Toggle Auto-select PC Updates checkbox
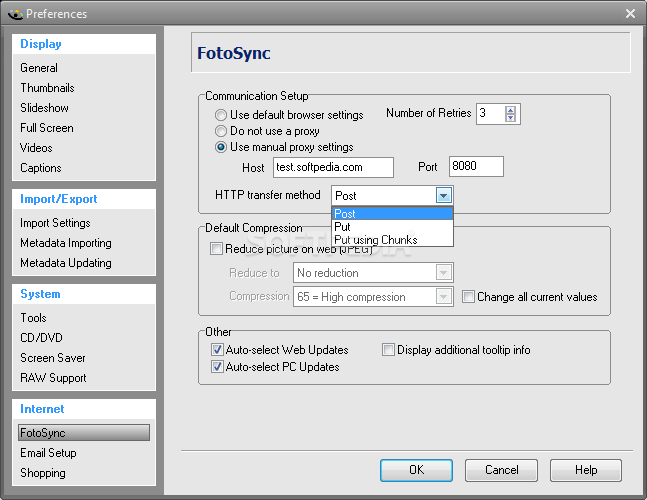 click(217, 367)
